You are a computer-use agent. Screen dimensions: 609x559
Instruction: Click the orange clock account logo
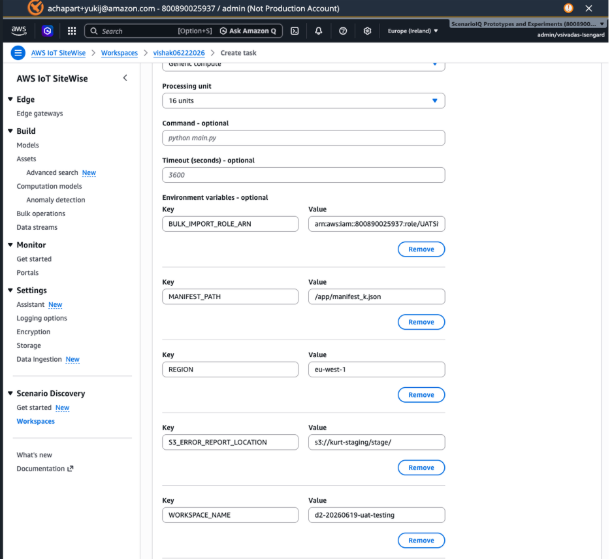[35, 7]
